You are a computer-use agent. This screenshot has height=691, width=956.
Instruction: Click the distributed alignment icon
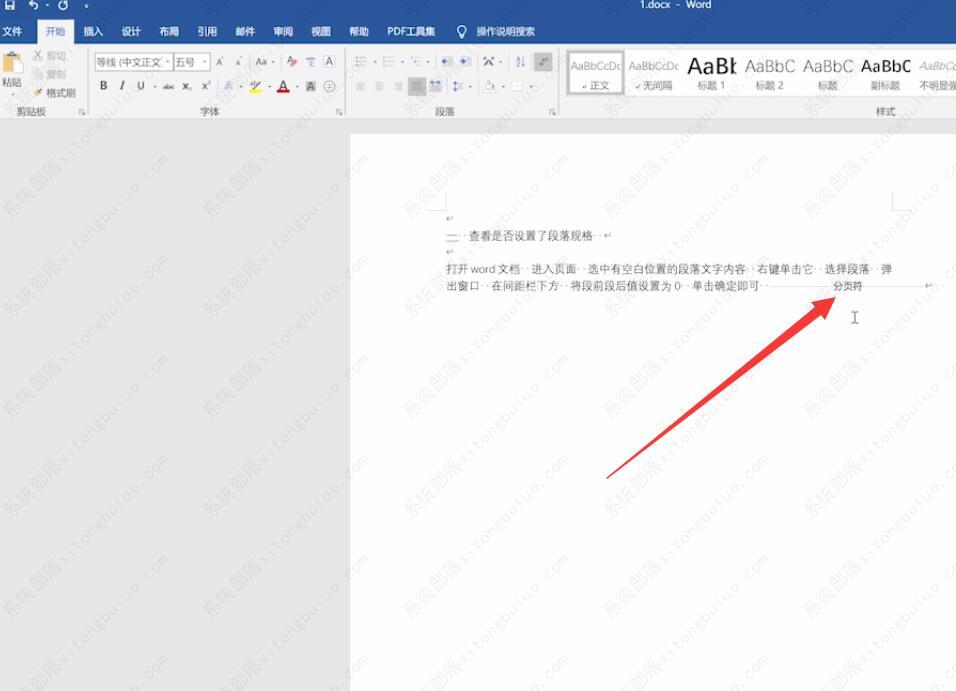(435, 87)
